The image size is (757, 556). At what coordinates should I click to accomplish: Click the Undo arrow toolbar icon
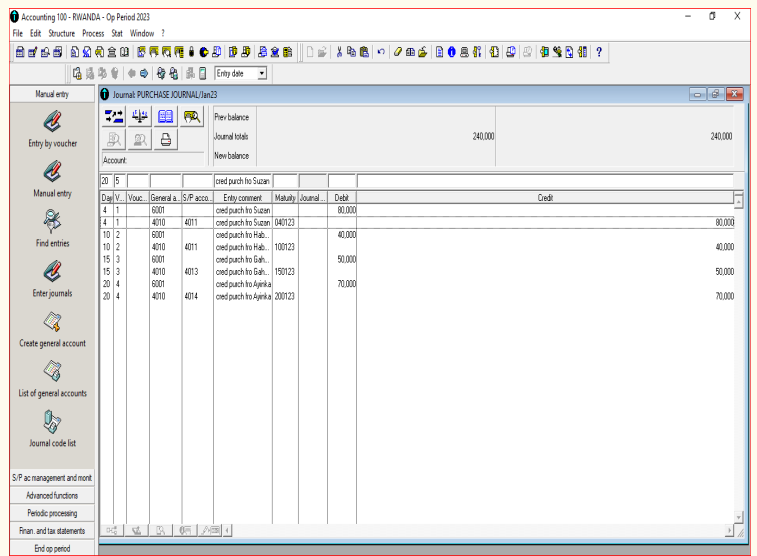coord(381,52)
